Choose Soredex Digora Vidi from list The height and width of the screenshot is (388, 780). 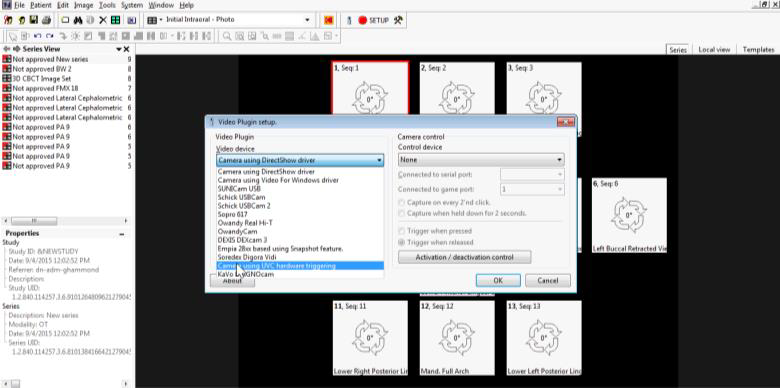pyautogui.click(x=300, y=257)
